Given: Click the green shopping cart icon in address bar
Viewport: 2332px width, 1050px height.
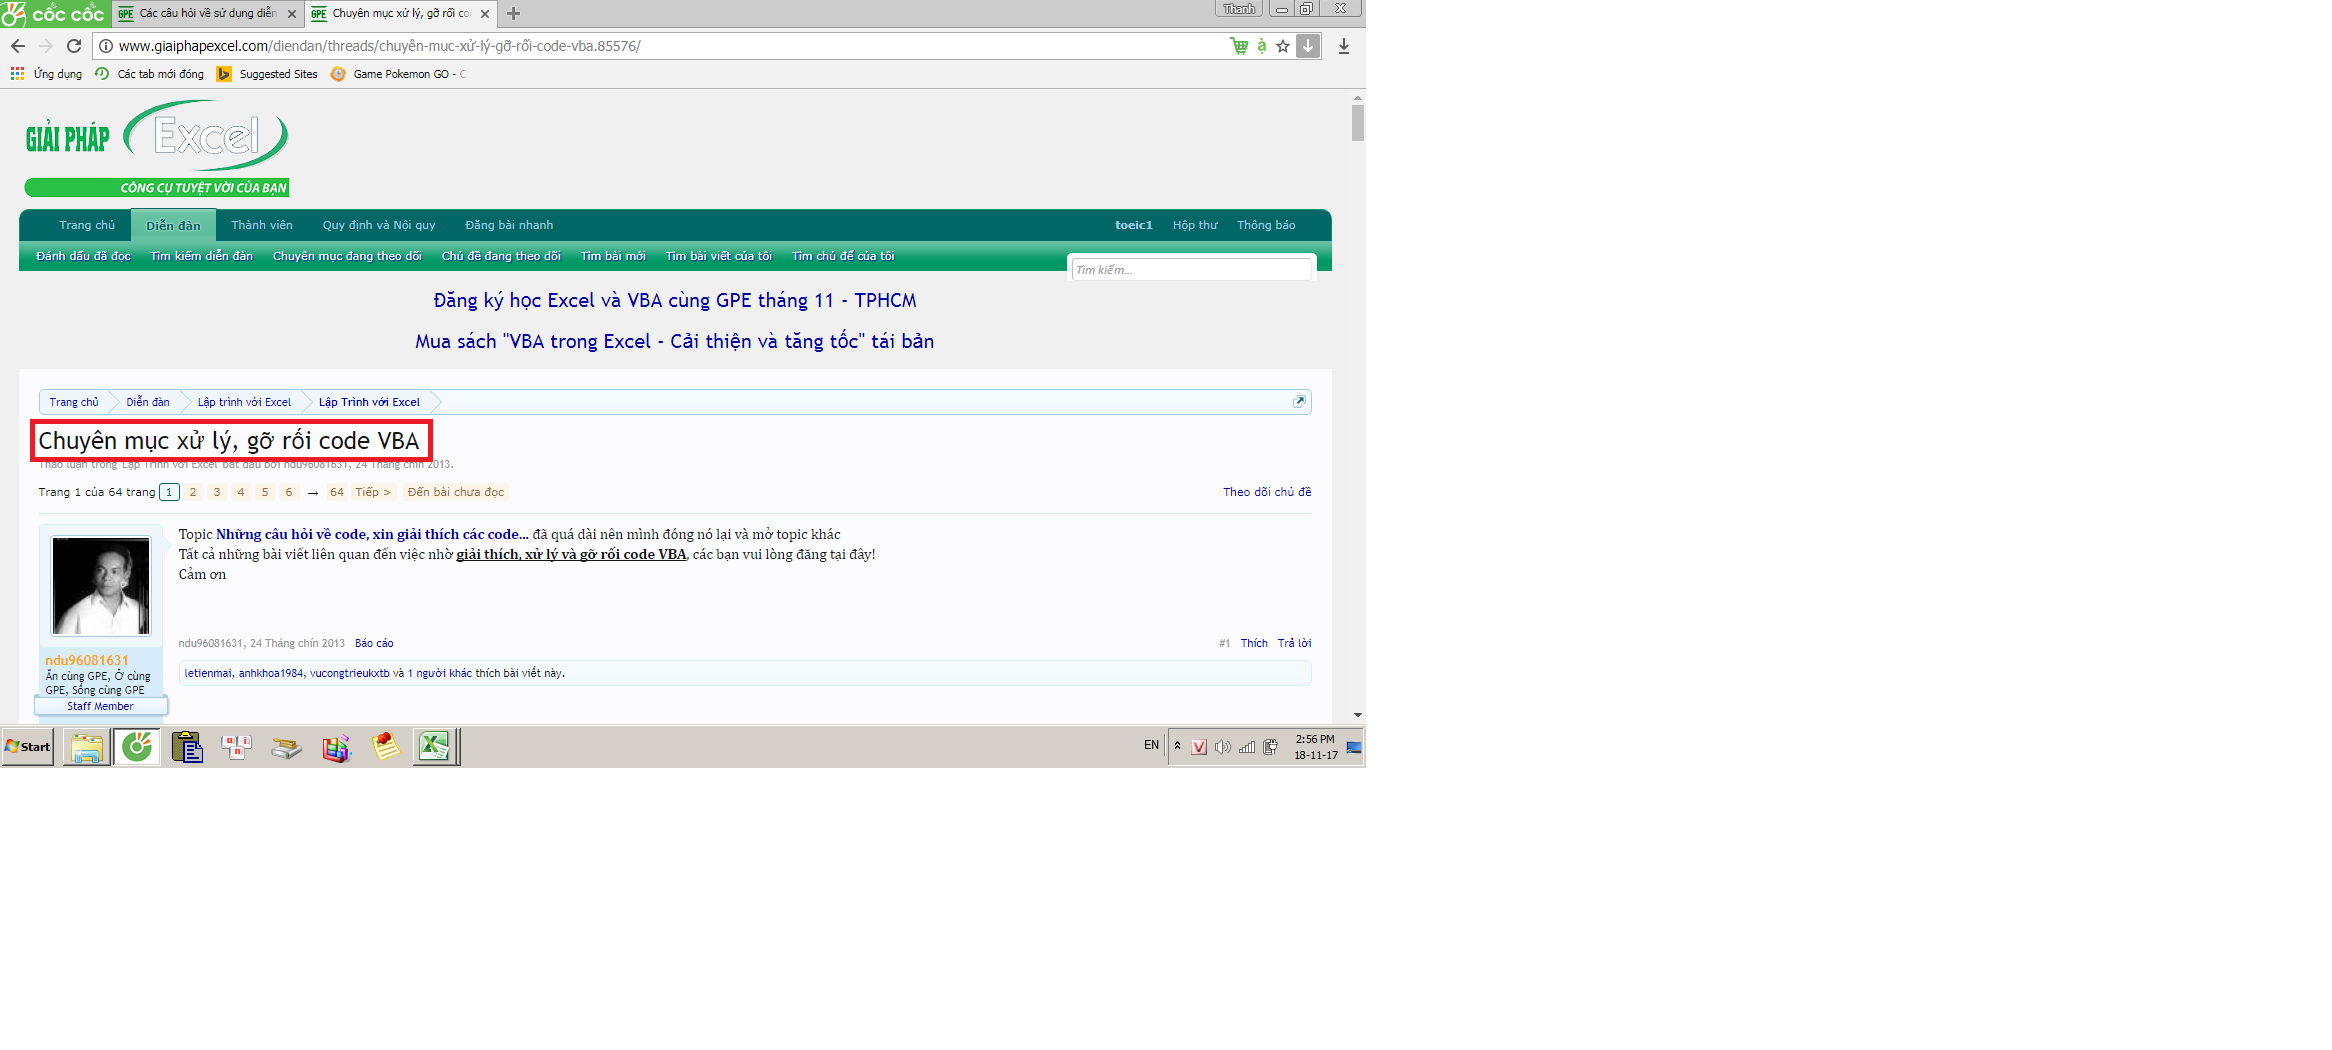Looking at the screenshot, I should click(1239, 46).
